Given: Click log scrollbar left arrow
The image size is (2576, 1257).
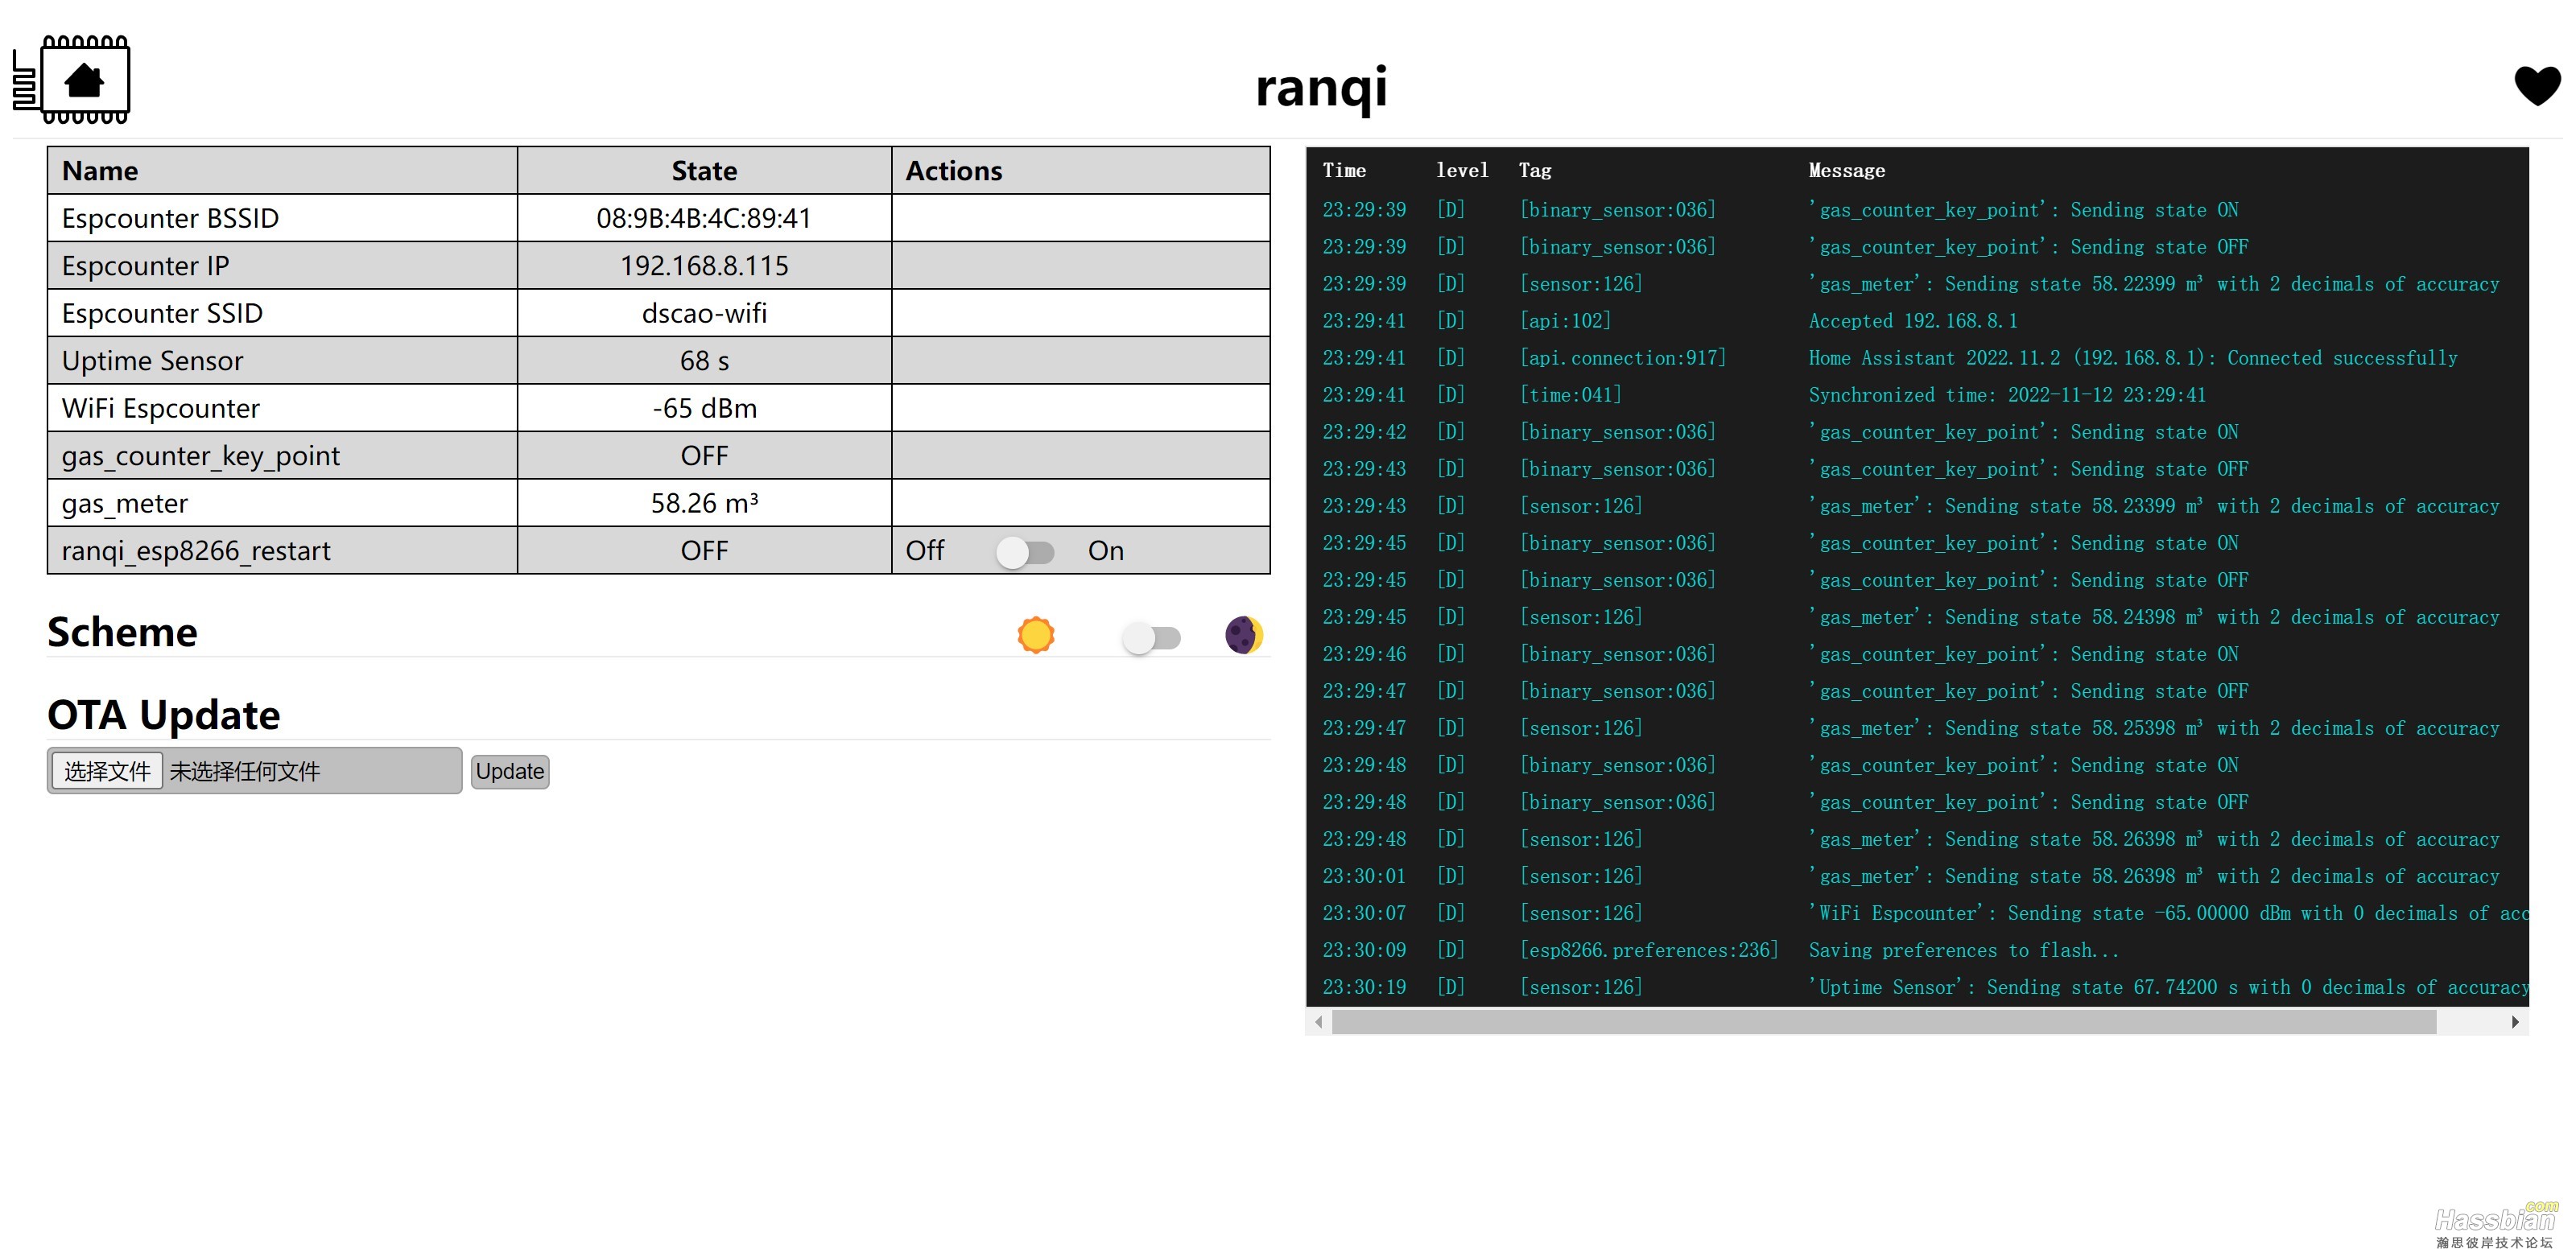Looking at the screenshot, I should click(x=1319, y=1022).
